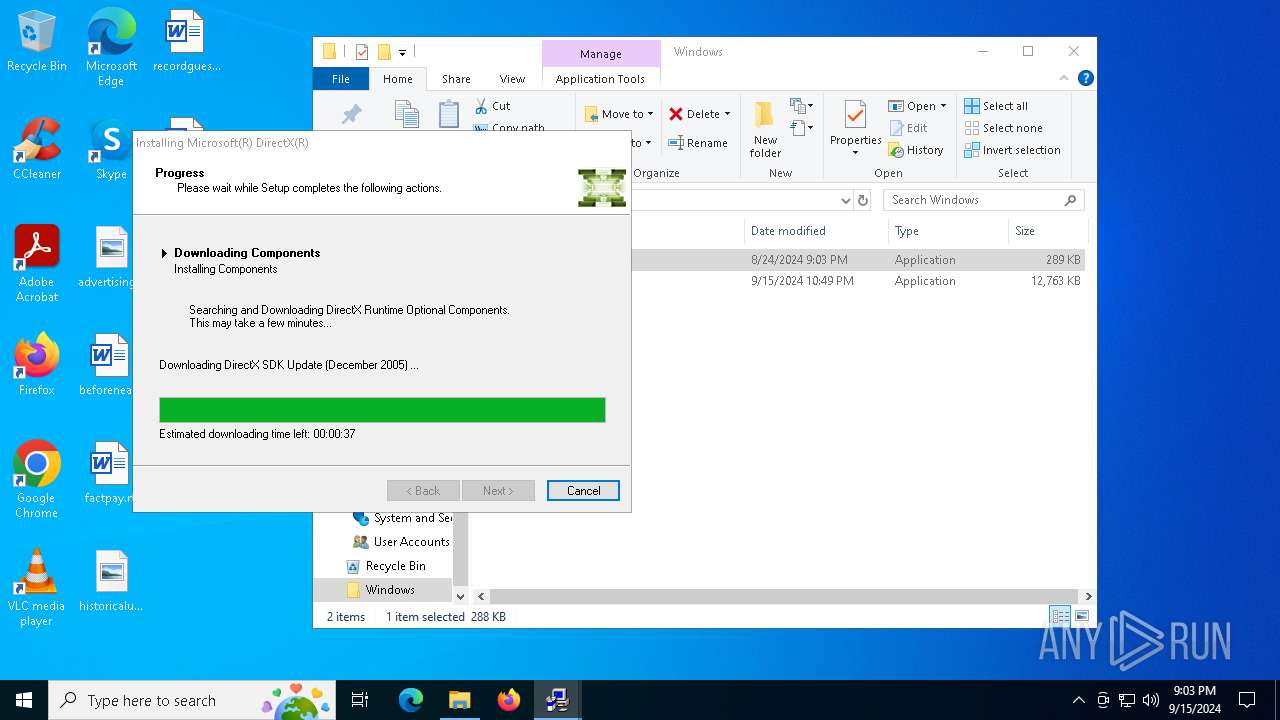Open the Delete options arrow
The image size is (1280, 720).
coord(727,114)
